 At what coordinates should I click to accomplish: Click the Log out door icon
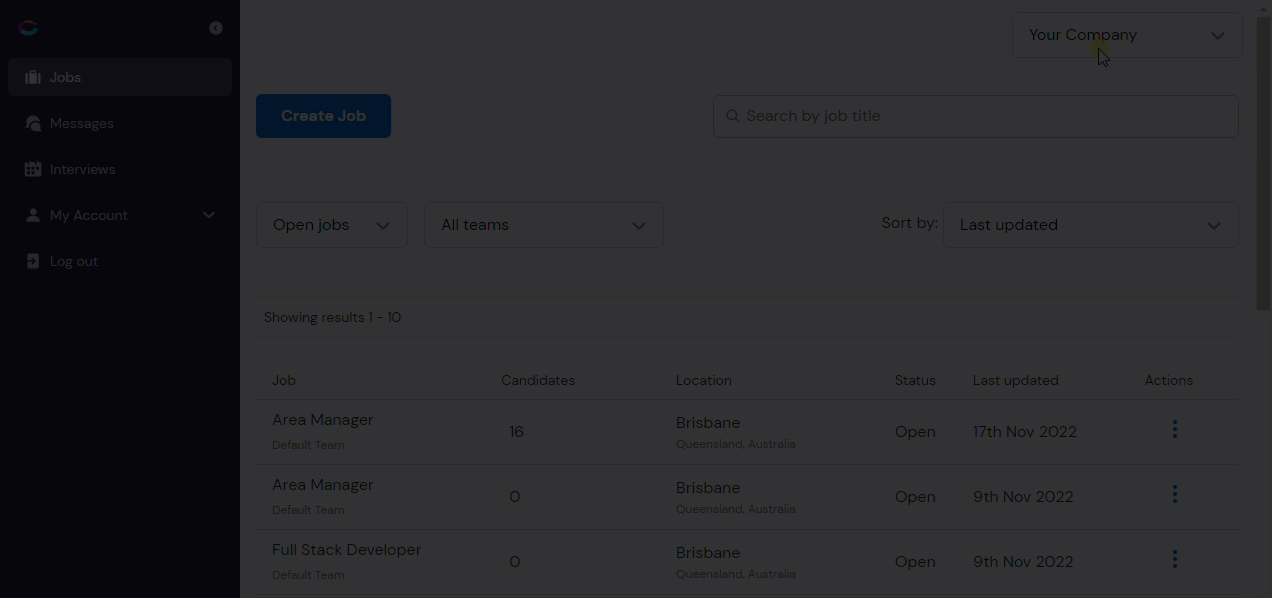click(x=33, y=261)
